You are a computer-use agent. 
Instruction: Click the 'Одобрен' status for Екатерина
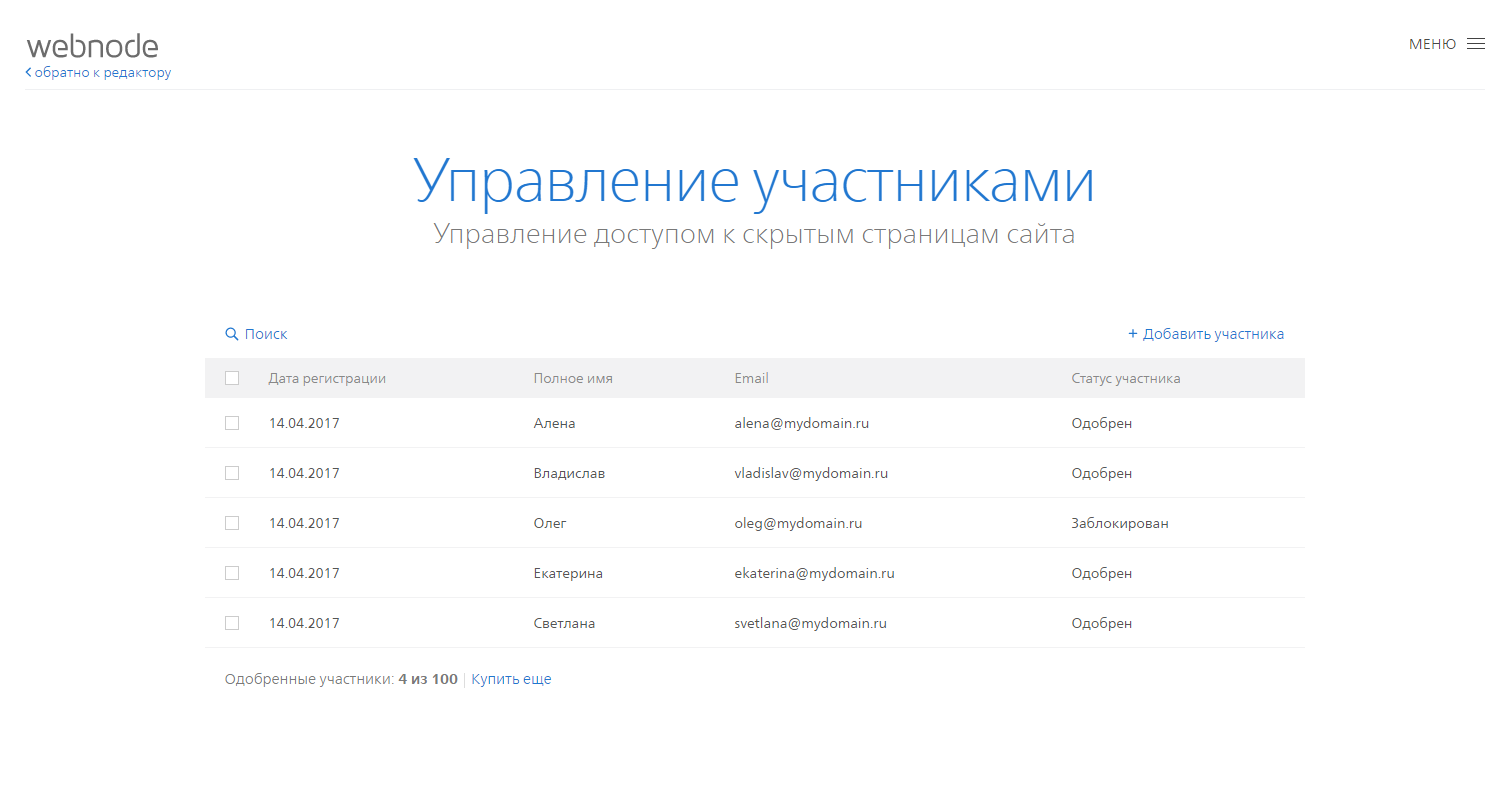pyautogui.click(x=1102, y=573)
